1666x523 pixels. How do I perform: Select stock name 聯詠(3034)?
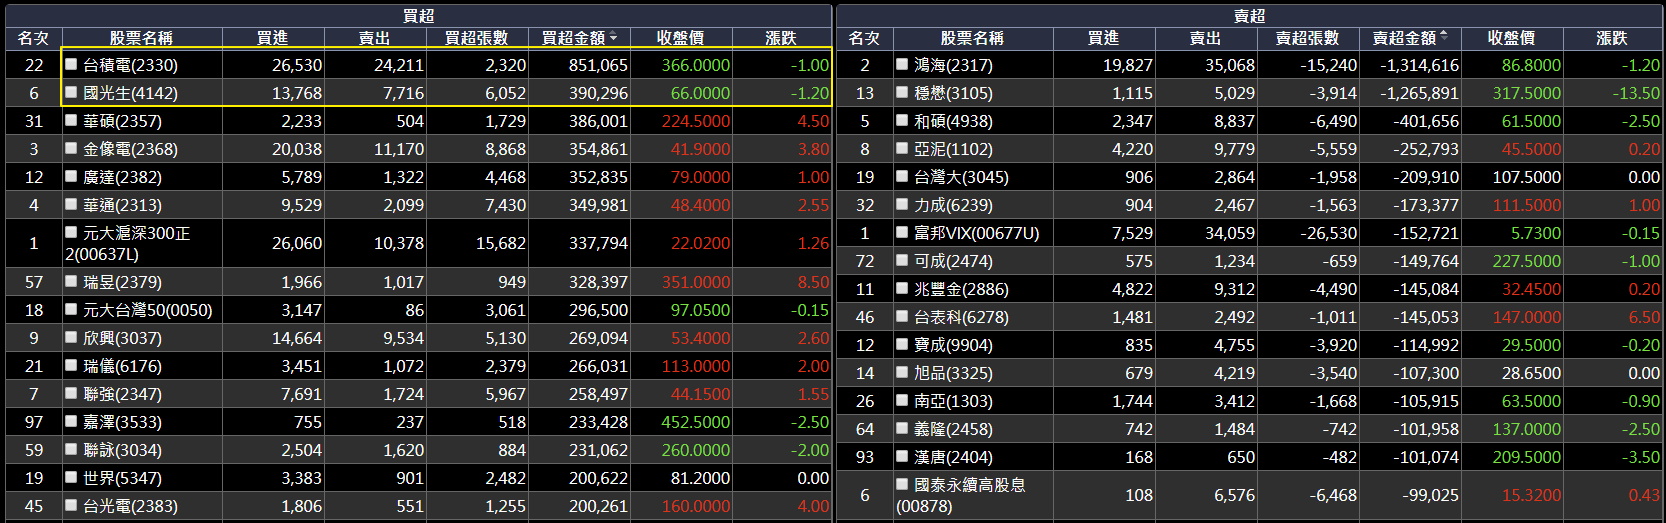(x=122, y=450)
